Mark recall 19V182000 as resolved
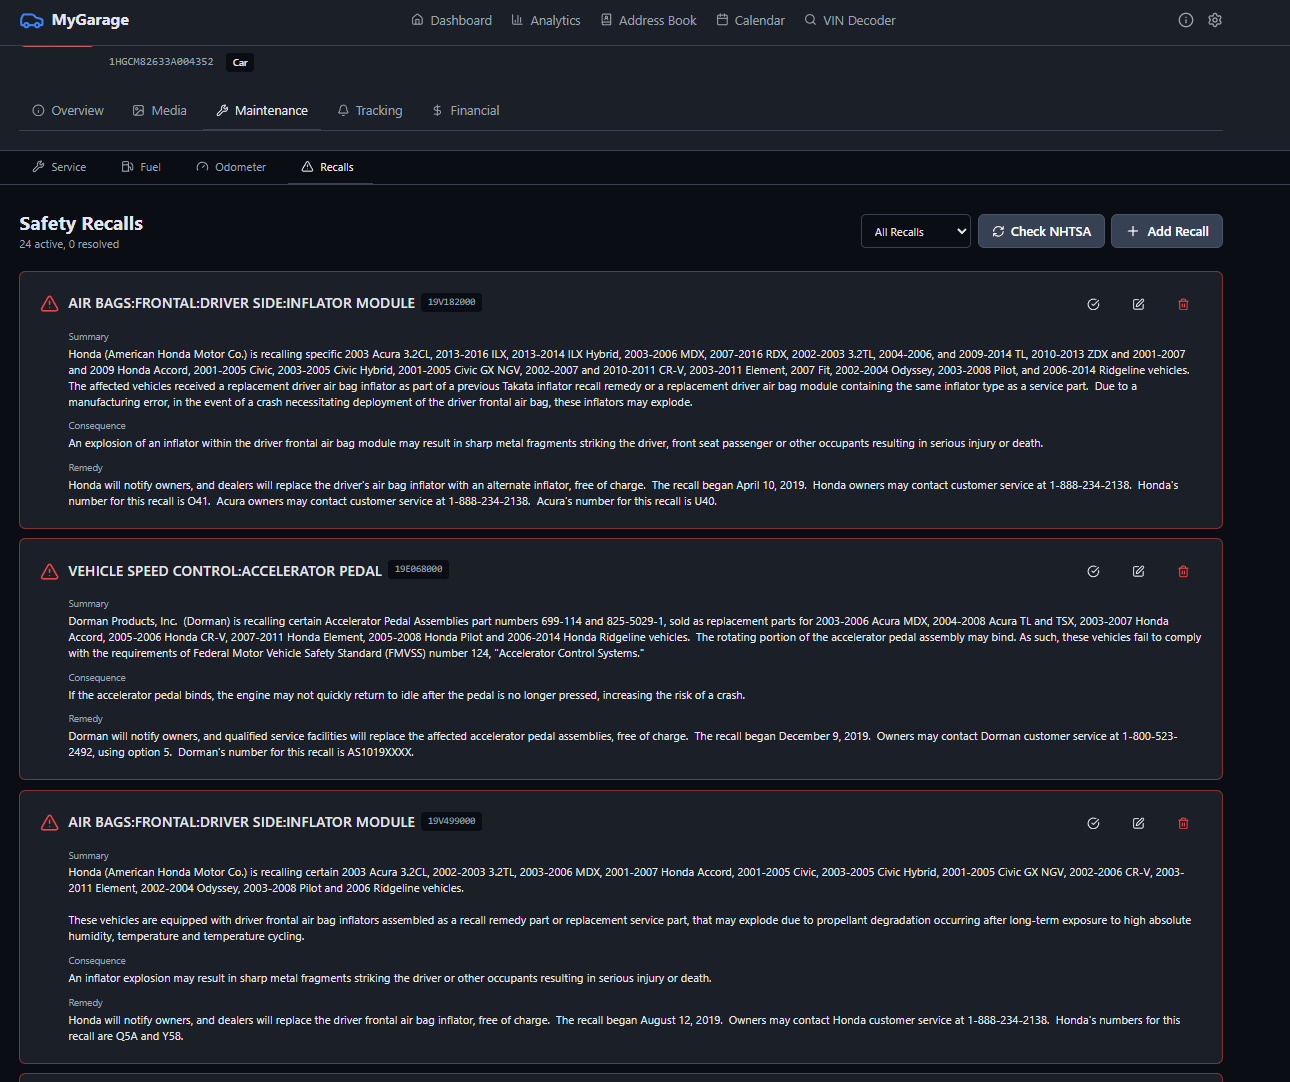 click(1093, 304)
